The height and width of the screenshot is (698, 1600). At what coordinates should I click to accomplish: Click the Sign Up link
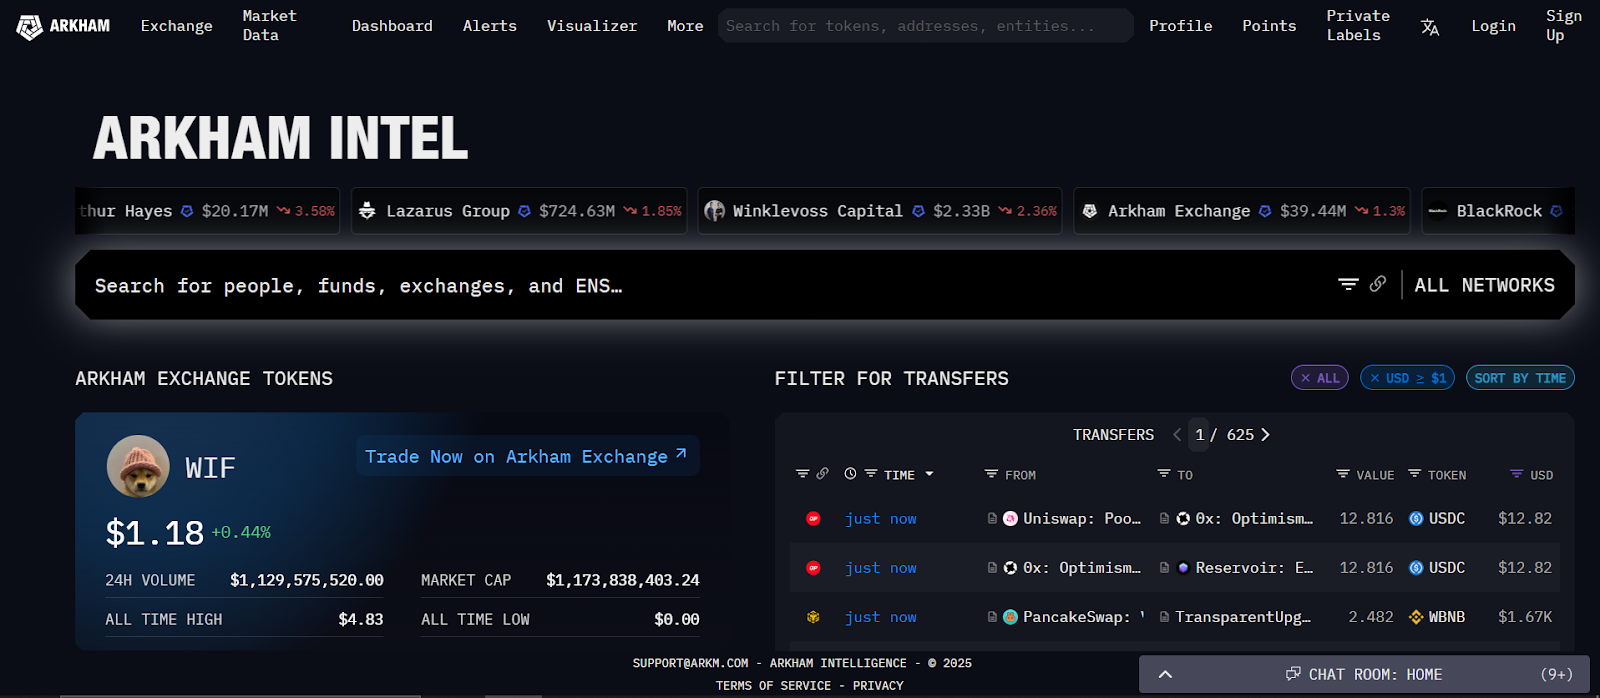pos(1564,26)
